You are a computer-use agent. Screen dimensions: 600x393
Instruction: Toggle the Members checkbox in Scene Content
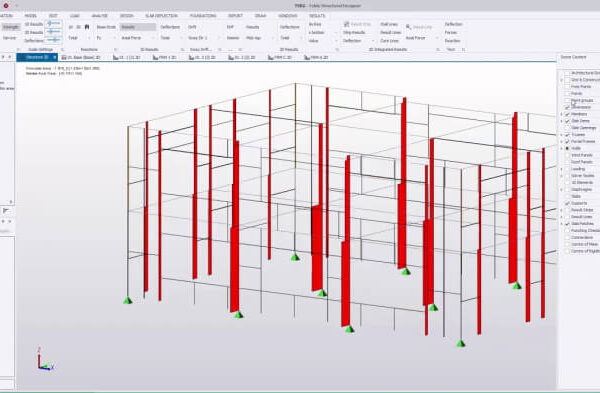(x=567, y=114)
